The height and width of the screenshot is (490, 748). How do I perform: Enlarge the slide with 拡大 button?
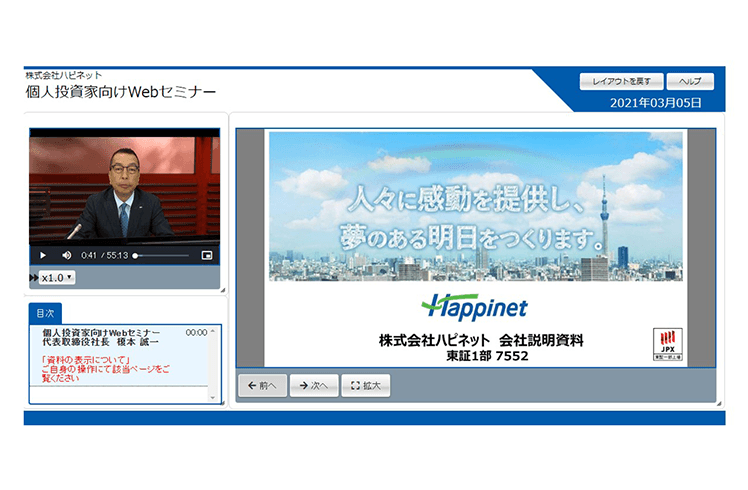[366, 386]
